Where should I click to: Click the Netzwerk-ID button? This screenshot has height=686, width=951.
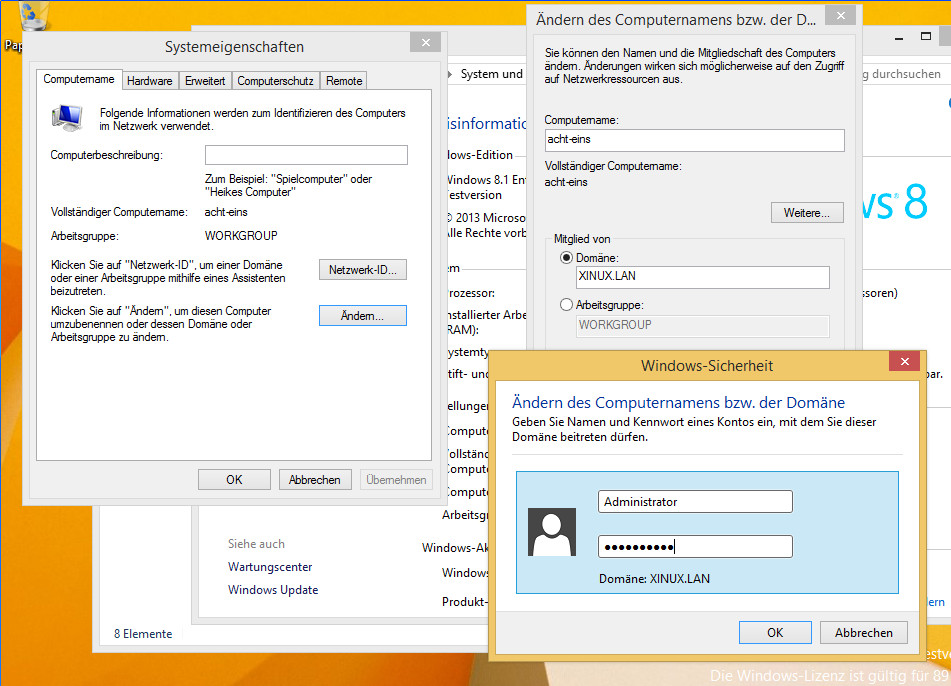coord(363,269)
